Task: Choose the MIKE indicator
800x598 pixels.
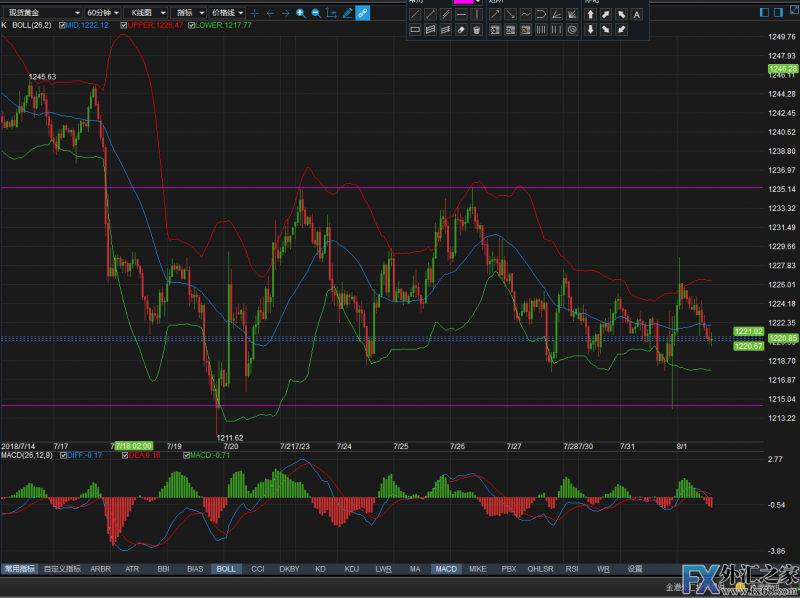Action: 478,568
